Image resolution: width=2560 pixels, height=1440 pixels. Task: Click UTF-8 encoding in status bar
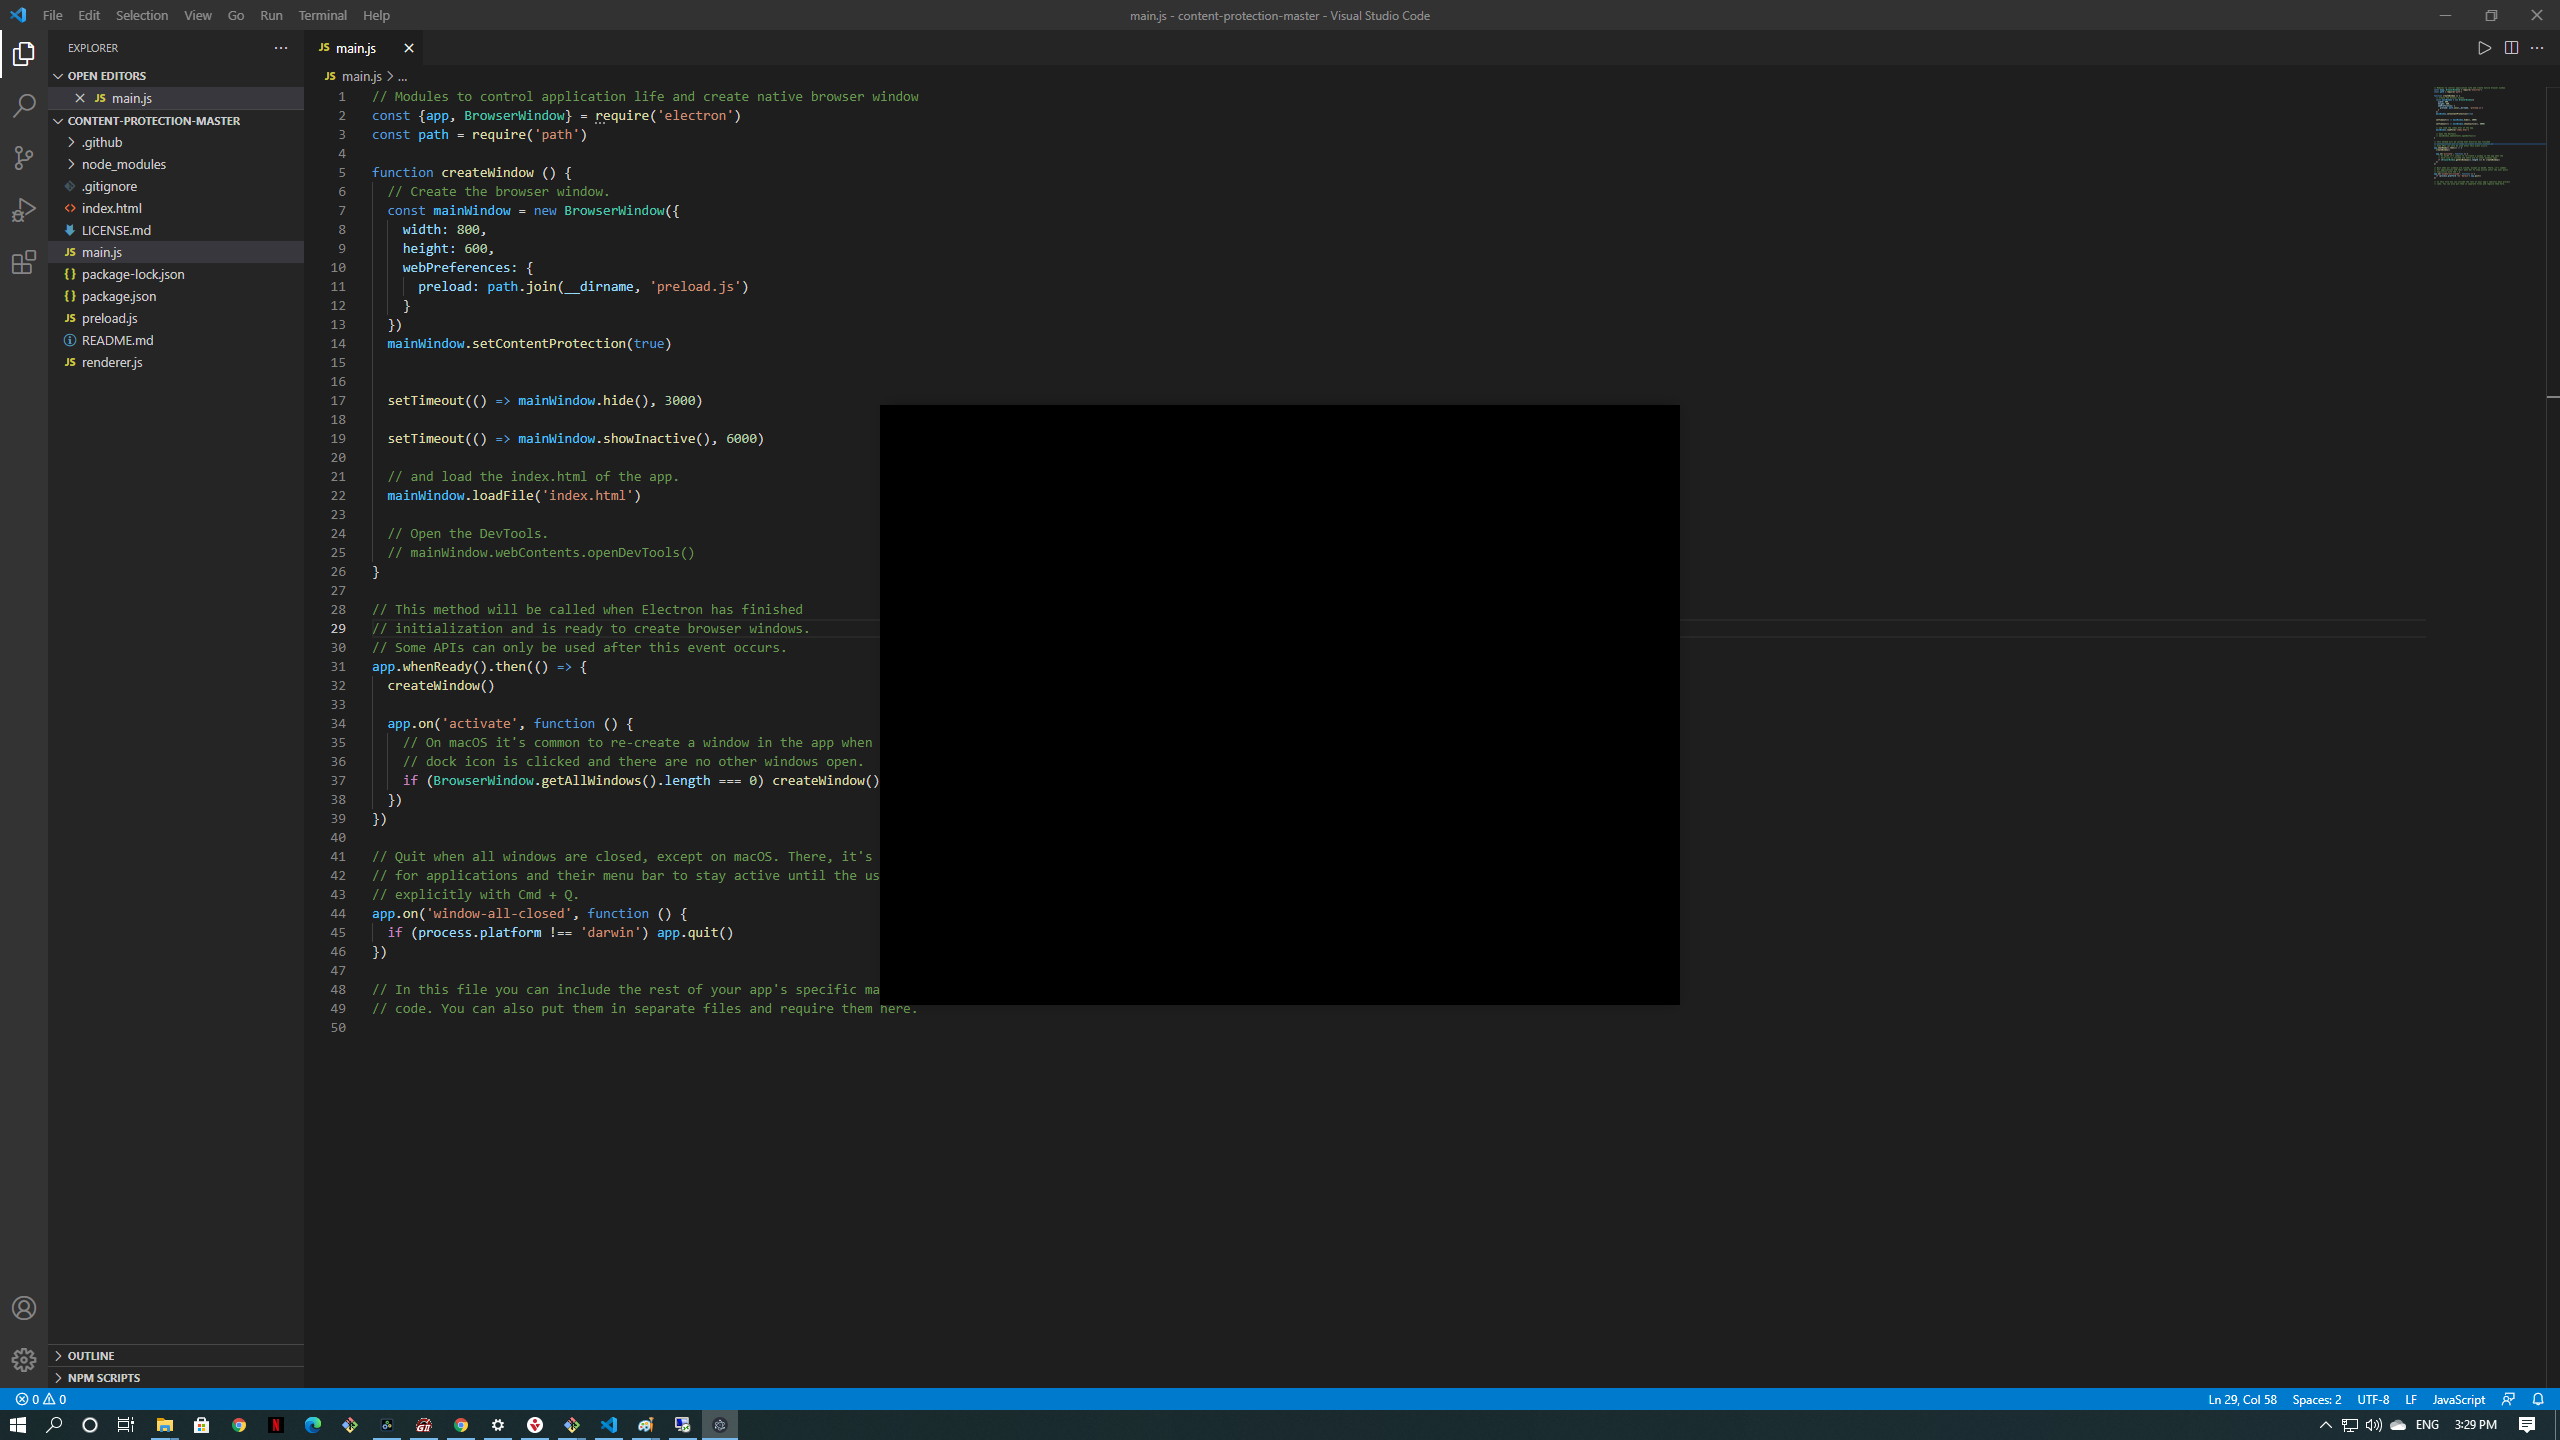click(2373, 1399)
